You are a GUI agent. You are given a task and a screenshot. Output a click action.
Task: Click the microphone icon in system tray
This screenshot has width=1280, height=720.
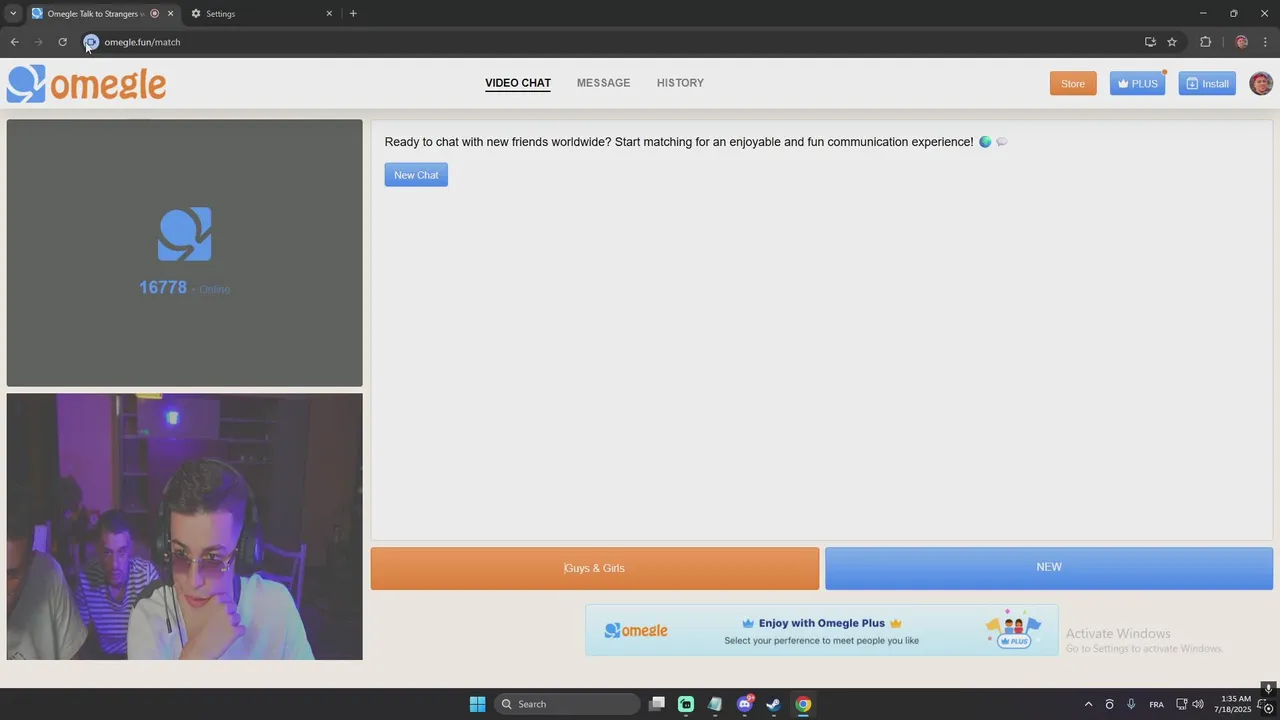(1131, 704)
